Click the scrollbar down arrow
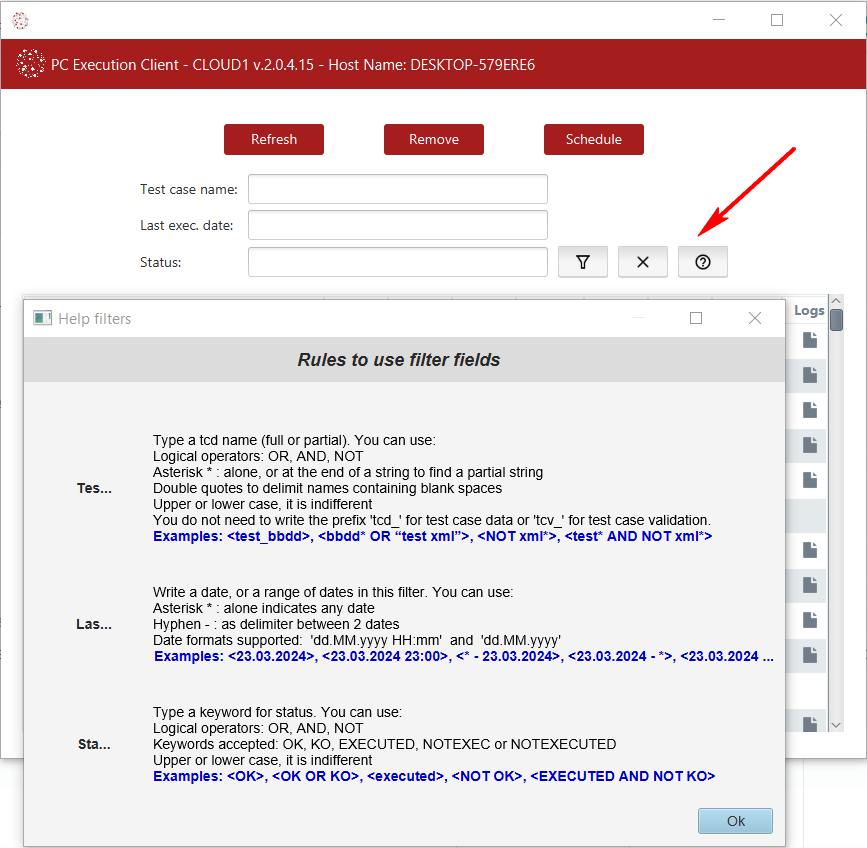This screenshot has width=867, height=848. point(836,725)
